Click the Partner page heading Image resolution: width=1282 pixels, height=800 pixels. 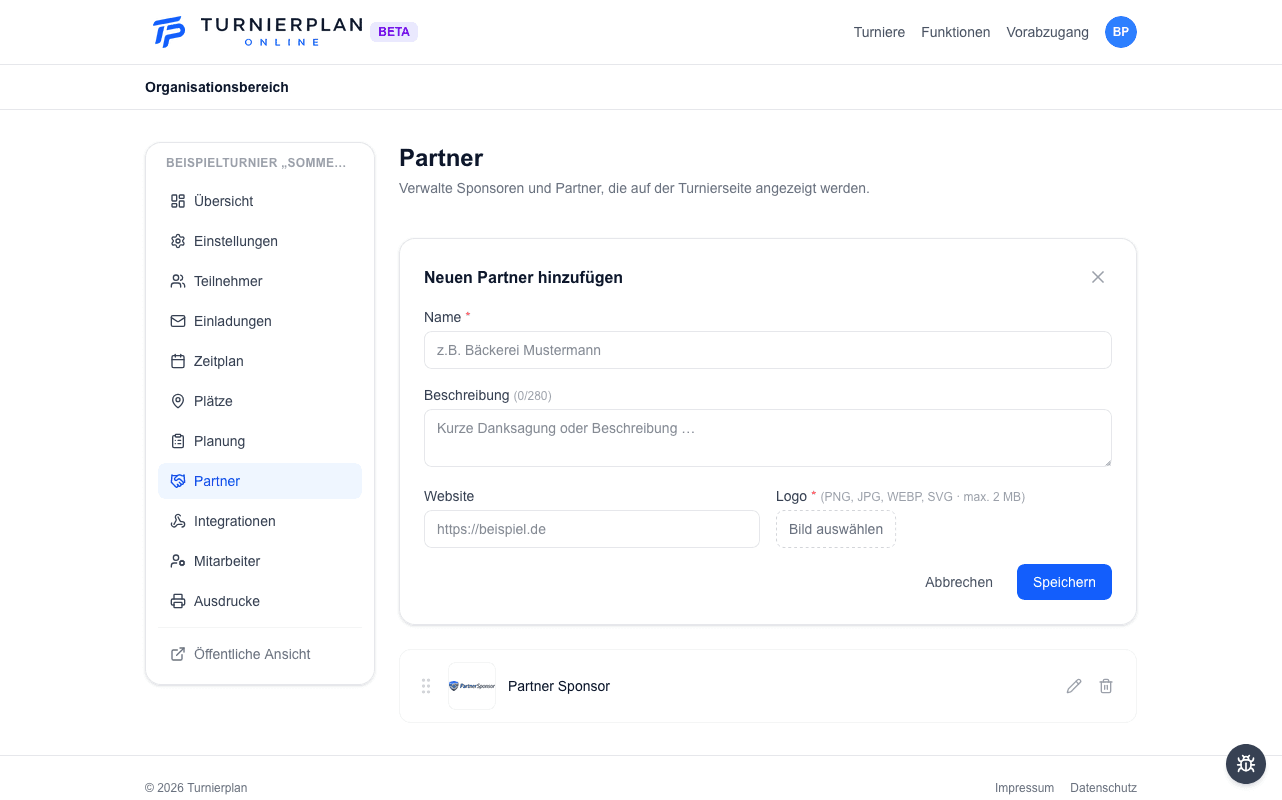pos(441,158)
